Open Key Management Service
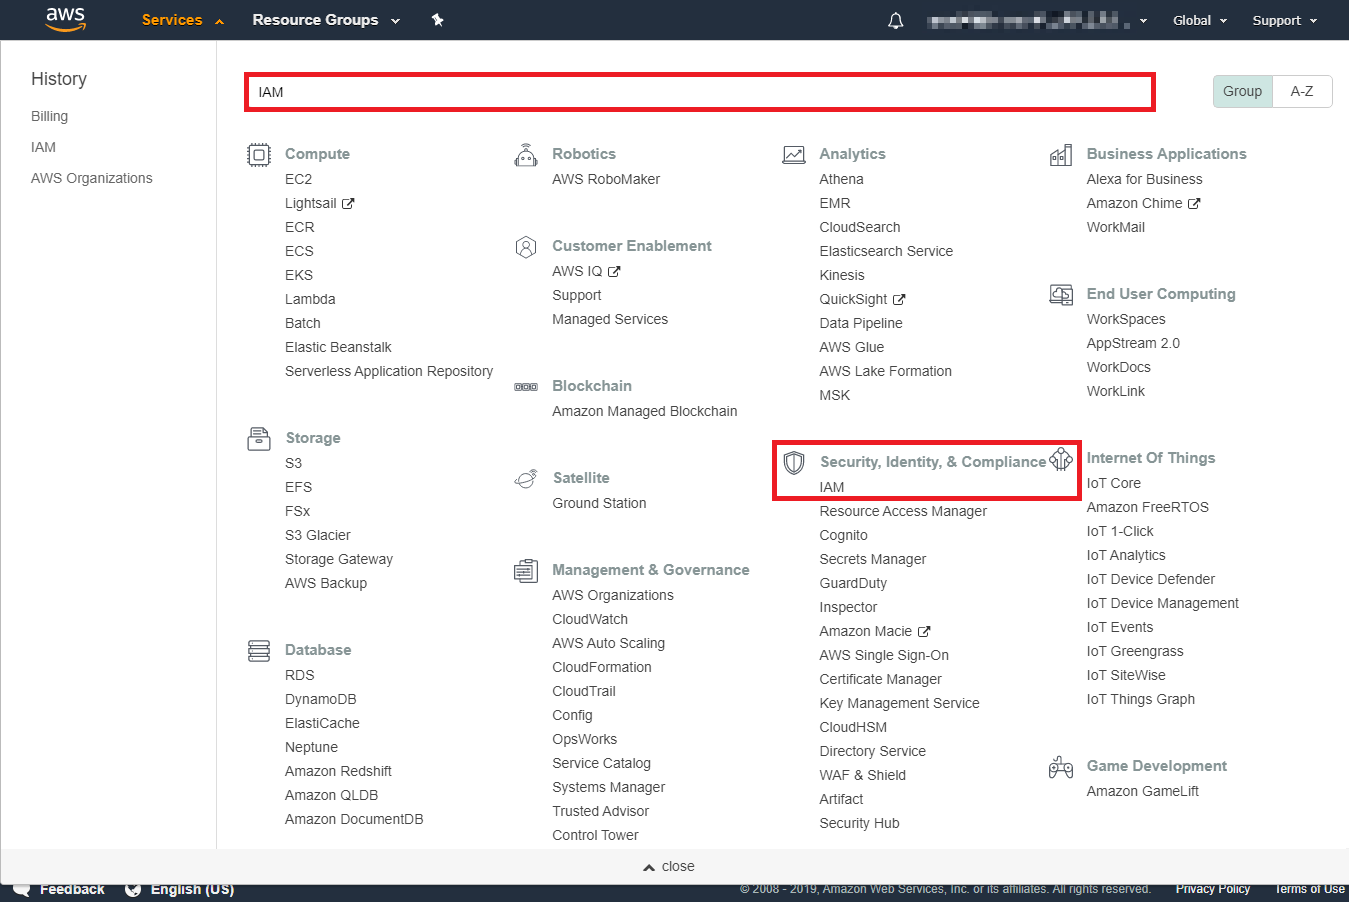Screen dimensions: 1349x902 pyautogui.click(x=900, y=703)
